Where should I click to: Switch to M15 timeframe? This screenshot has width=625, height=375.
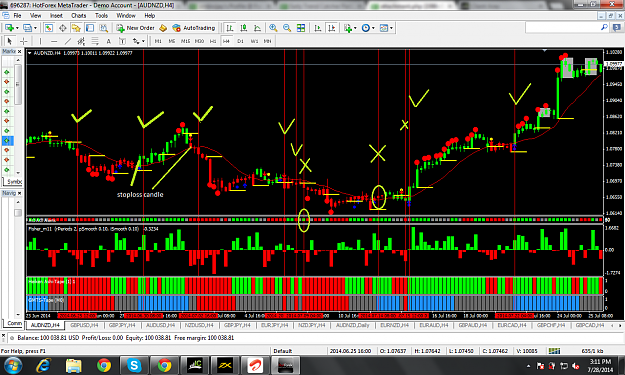pyautogui.click(x=185, y=41)
